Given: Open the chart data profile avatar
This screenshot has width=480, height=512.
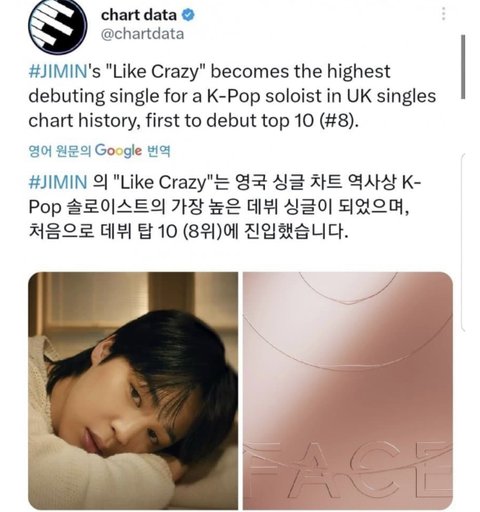Looking at the screenshot, I should 58,26.
